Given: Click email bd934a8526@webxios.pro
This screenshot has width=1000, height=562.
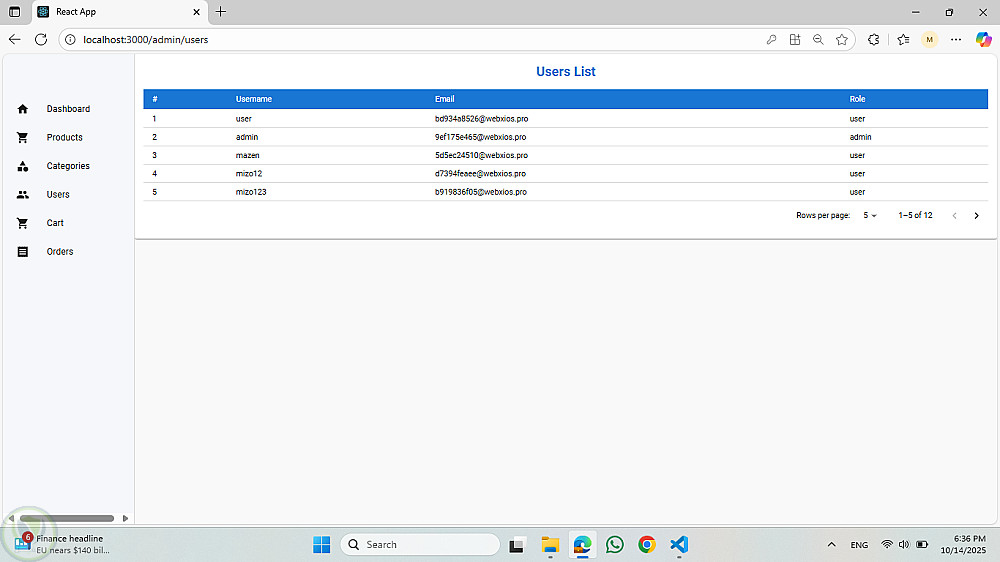Looking at the screenshot, I should (482, 119).
